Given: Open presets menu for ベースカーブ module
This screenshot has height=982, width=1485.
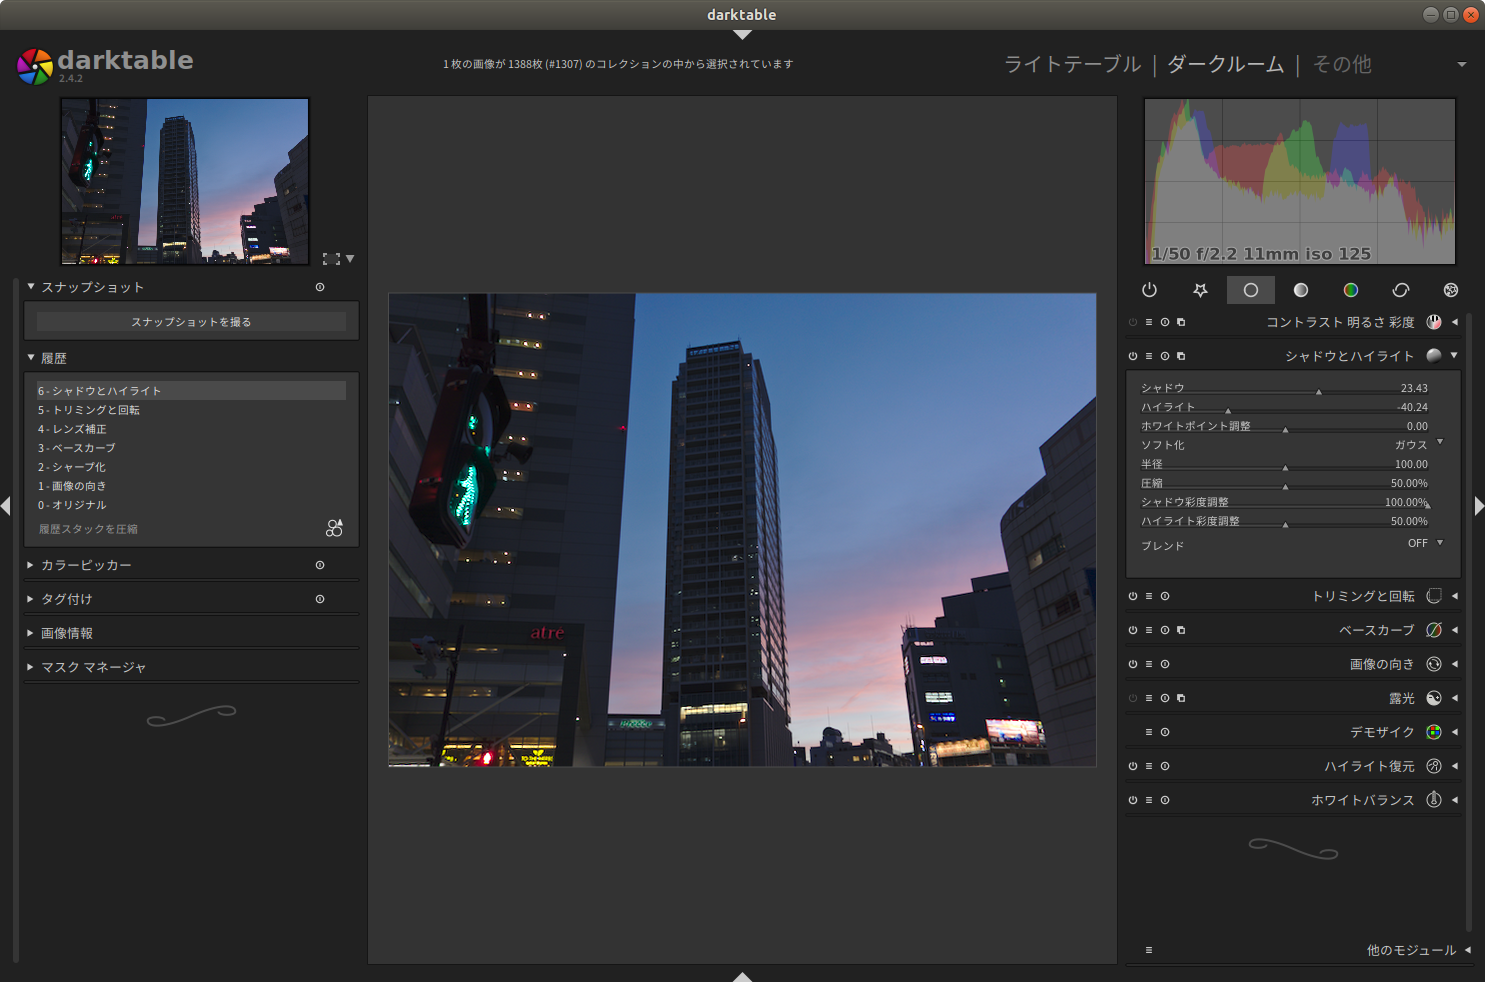Looking at the screenshot, I should point(1148,630).
